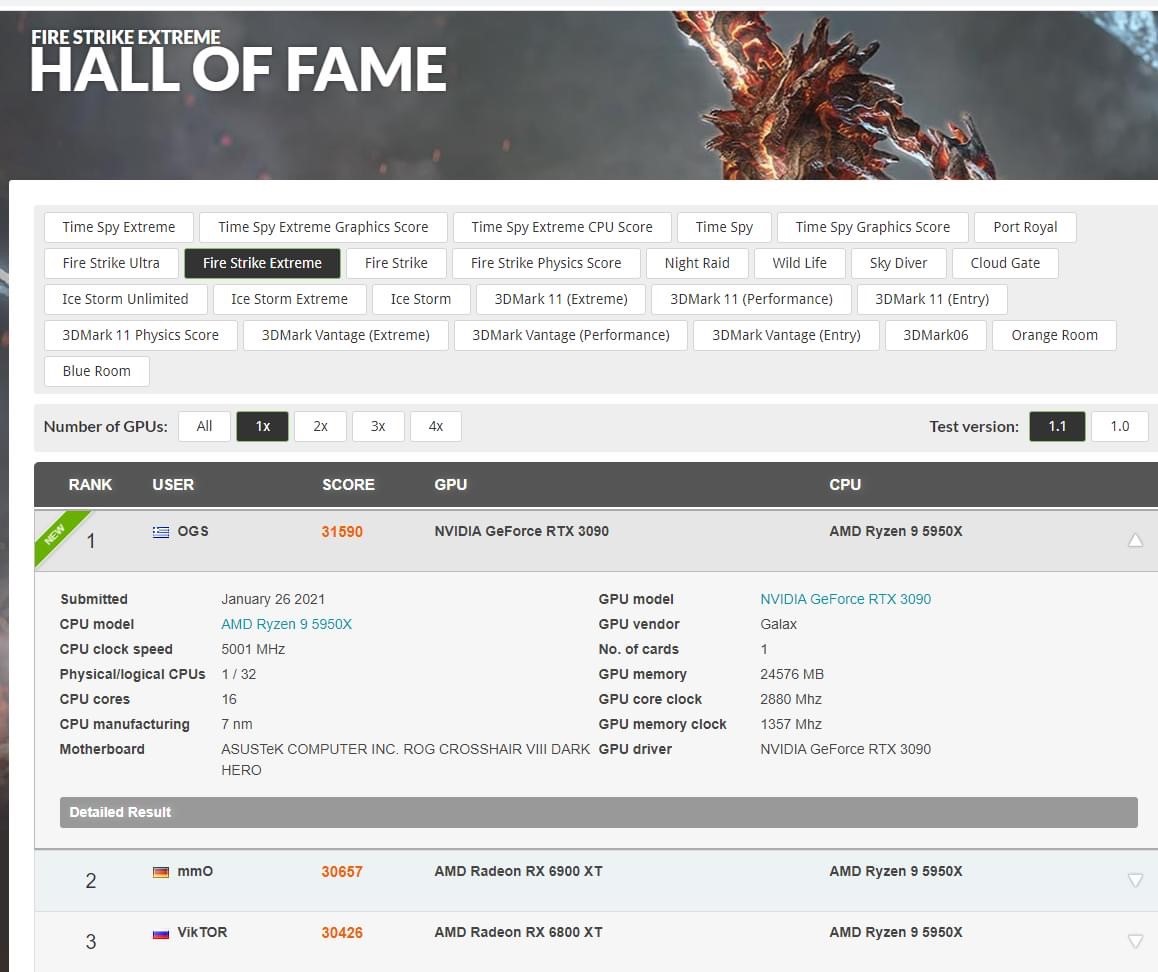Select the 1x GPU filter
Viewport: 1158px width, 972px height.
click(x=262, y=426)
